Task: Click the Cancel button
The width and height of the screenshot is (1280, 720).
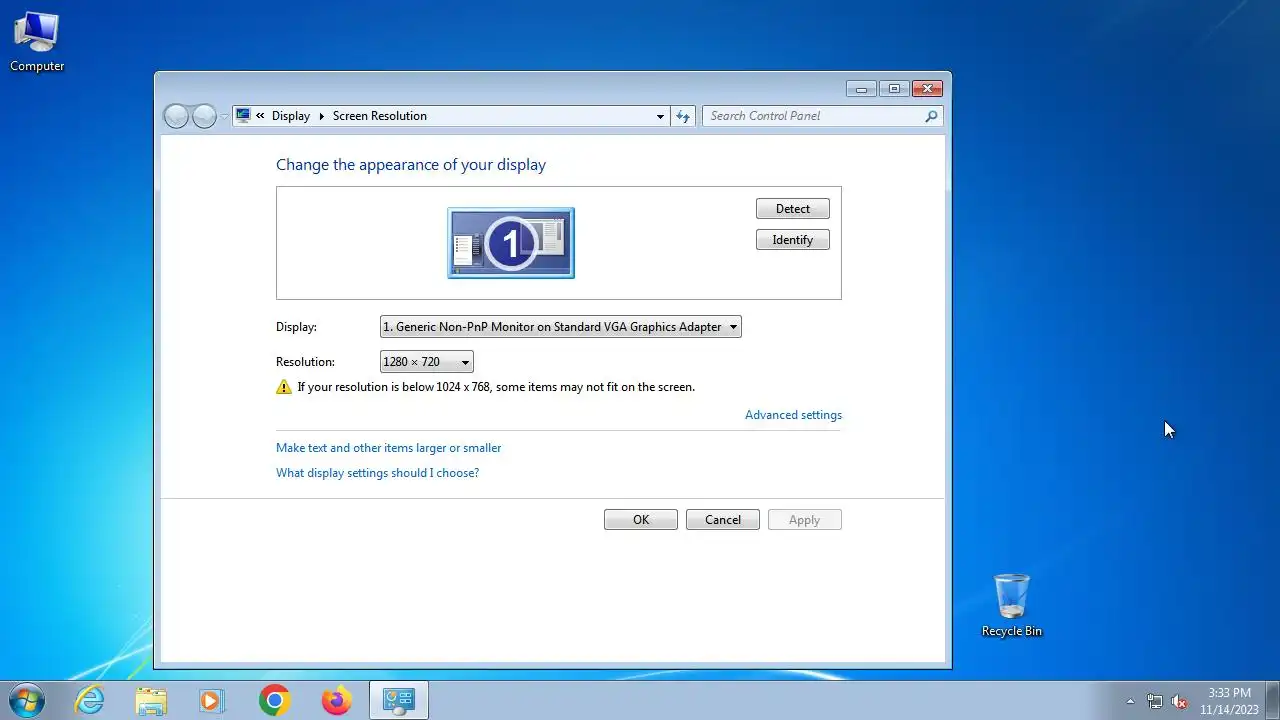Action: point(723,520)
